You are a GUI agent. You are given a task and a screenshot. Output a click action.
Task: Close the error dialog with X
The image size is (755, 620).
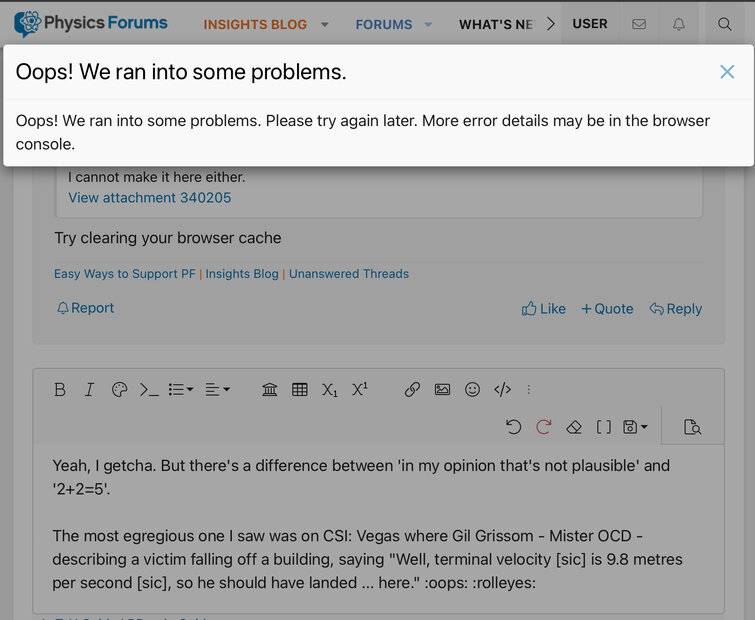point(727,72)
